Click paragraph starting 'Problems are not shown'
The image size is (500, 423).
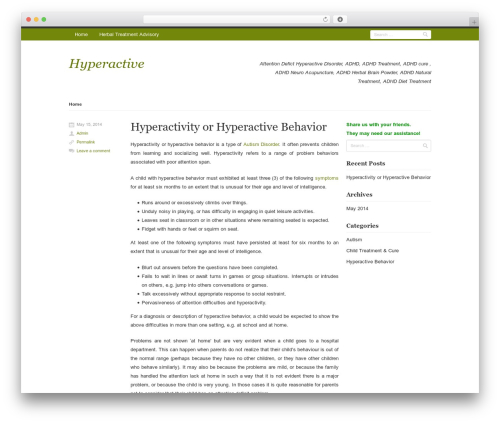234,365
